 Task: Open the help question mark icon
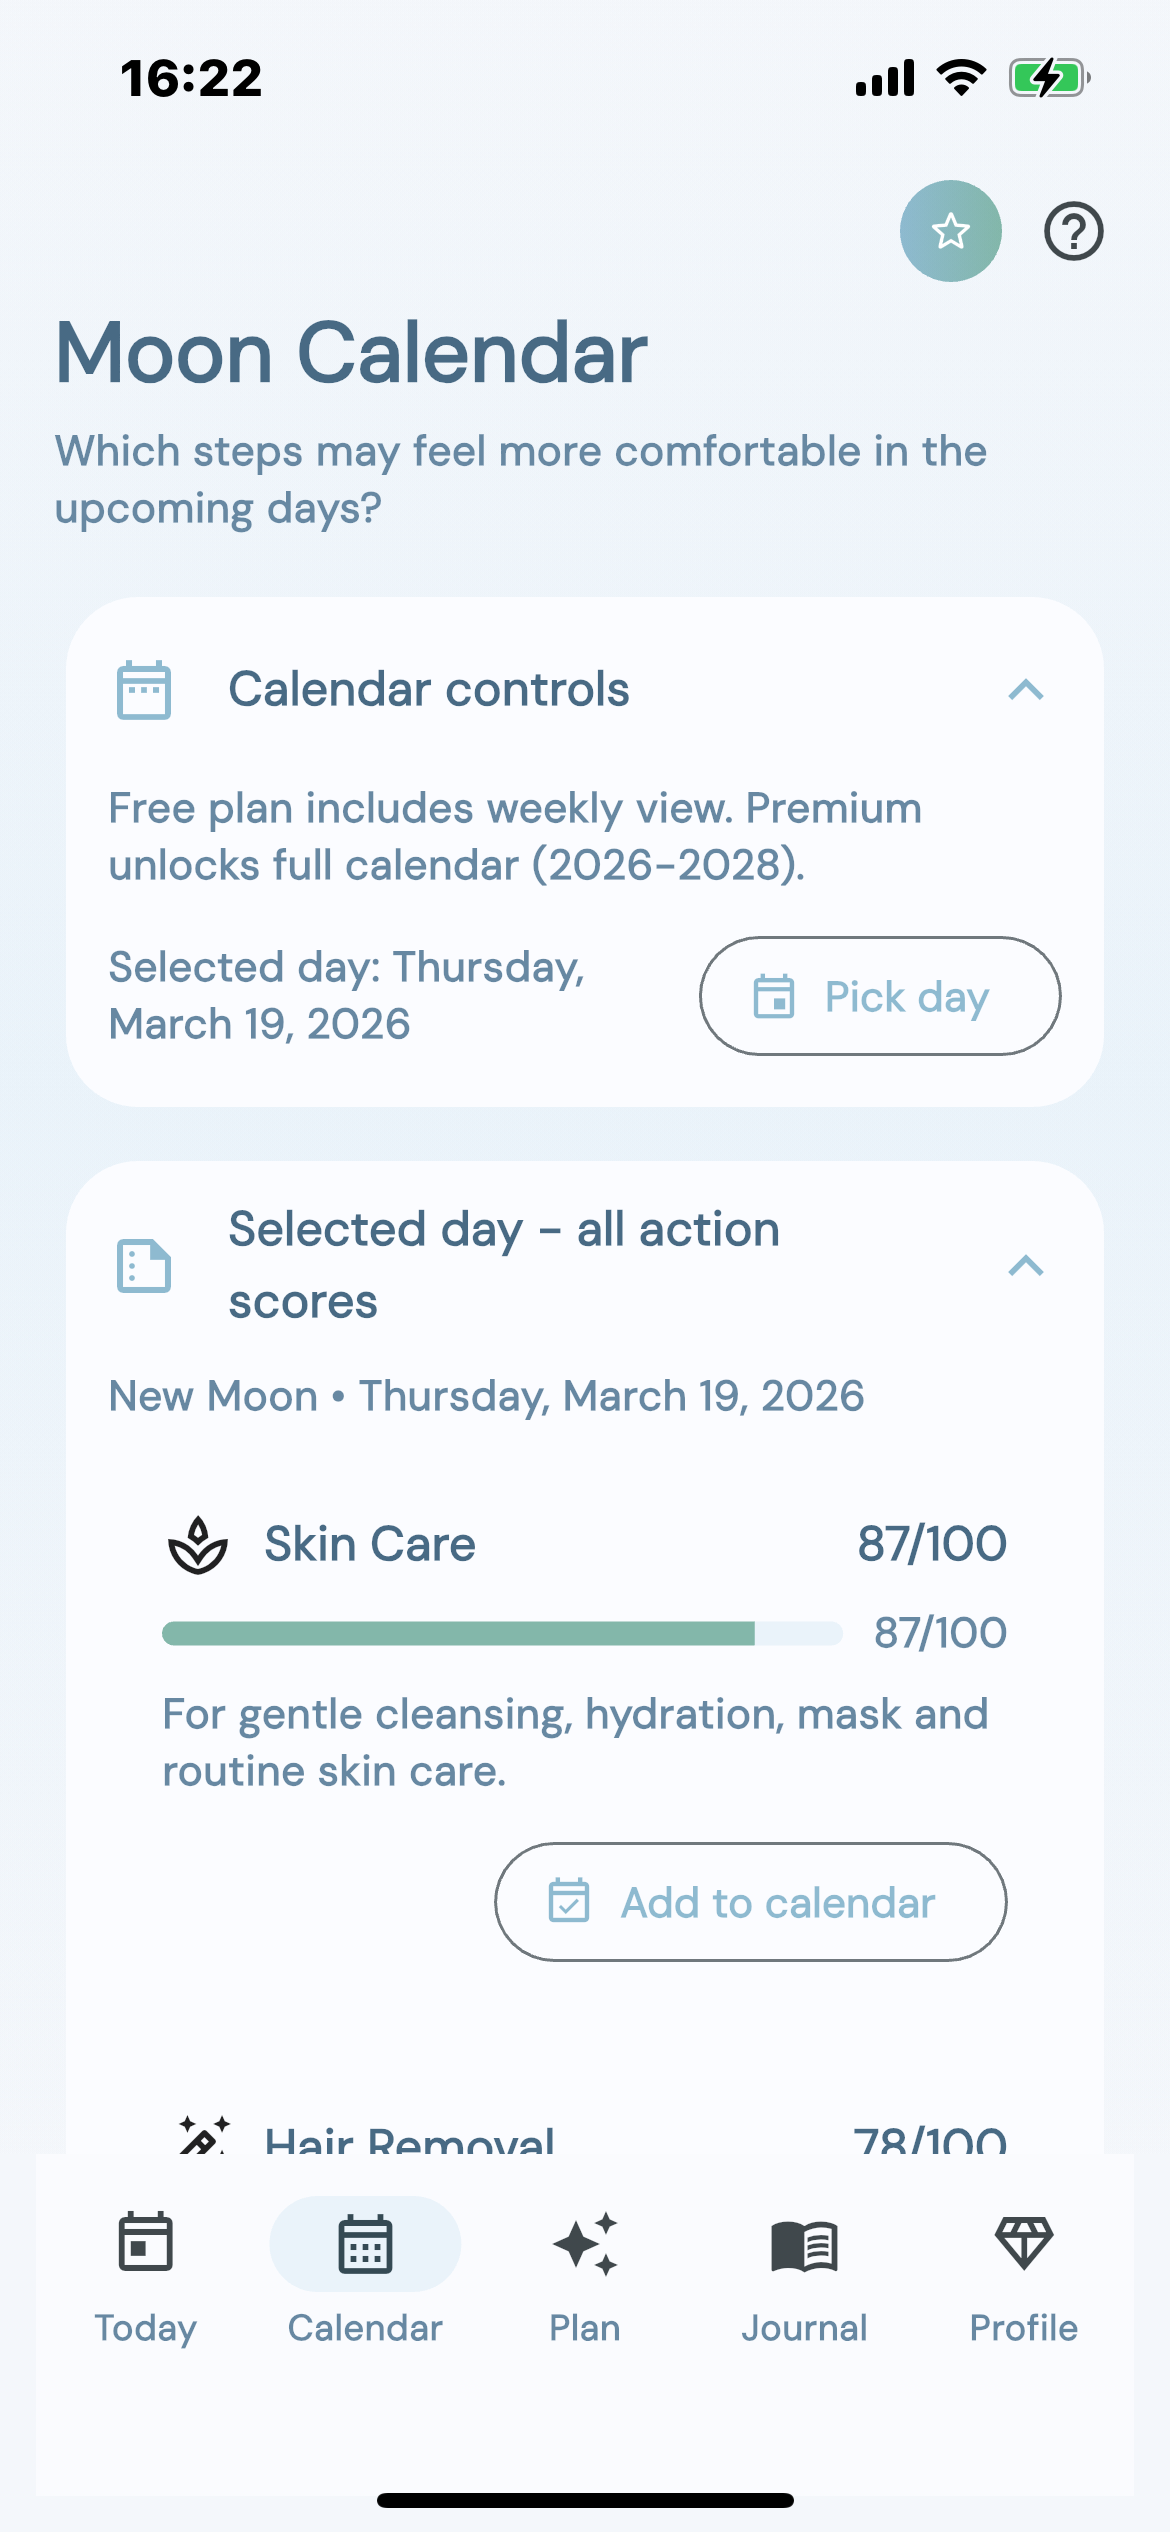pyautogui.click(x=1073, y=231)
